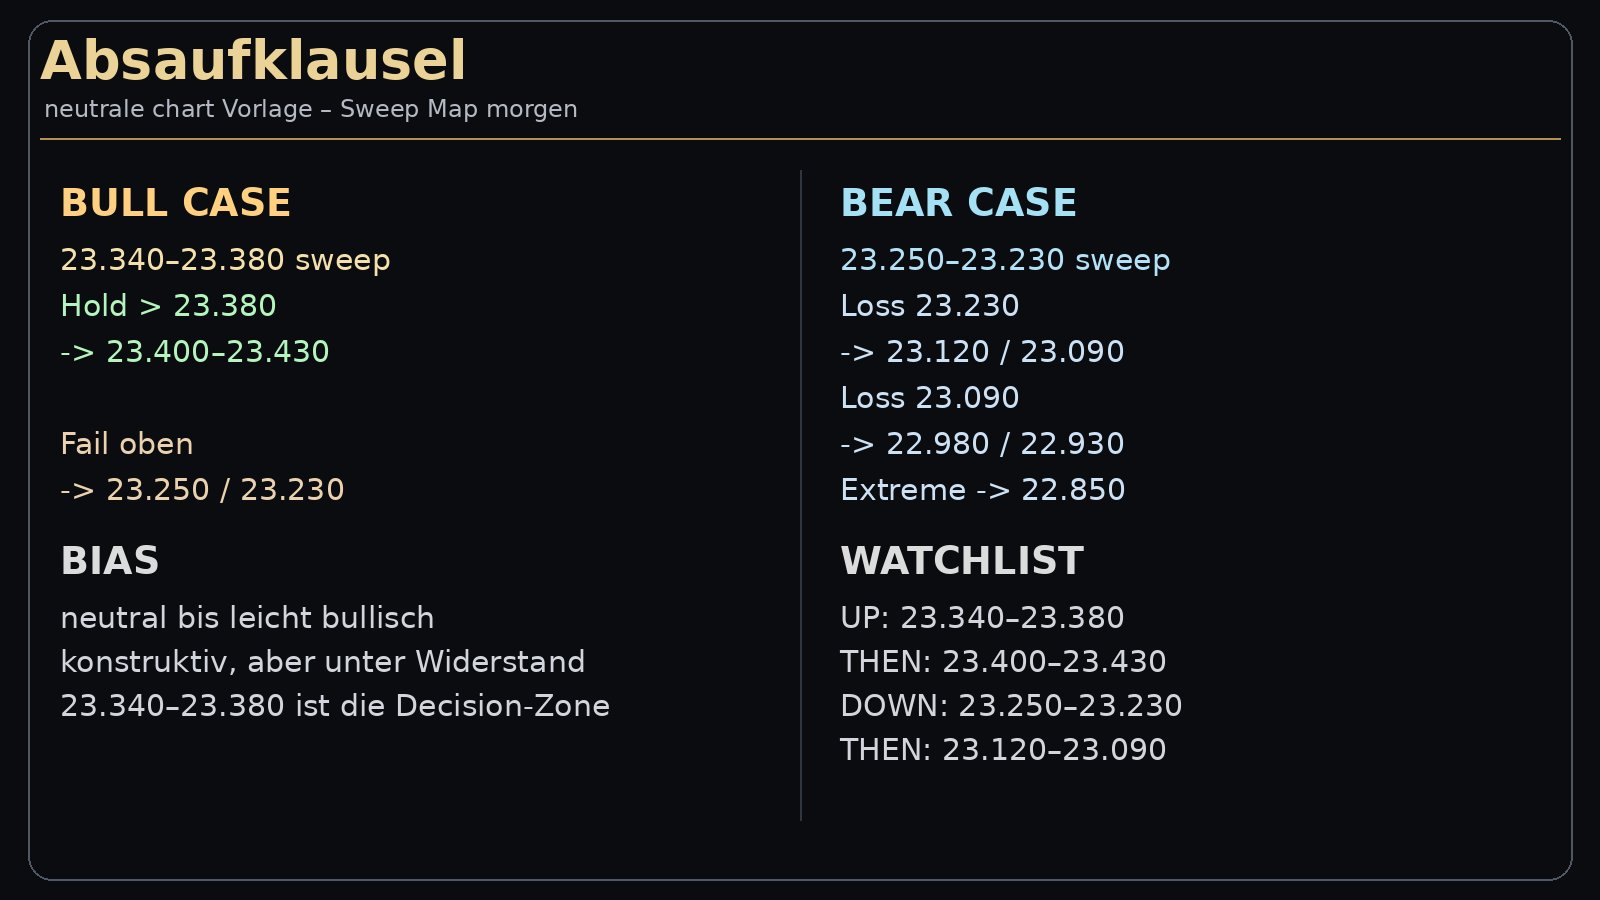Select the Decision-Zone sentence
This screenshot has width=1600, height=900.
pyautogui.click(x=335, y=706)
